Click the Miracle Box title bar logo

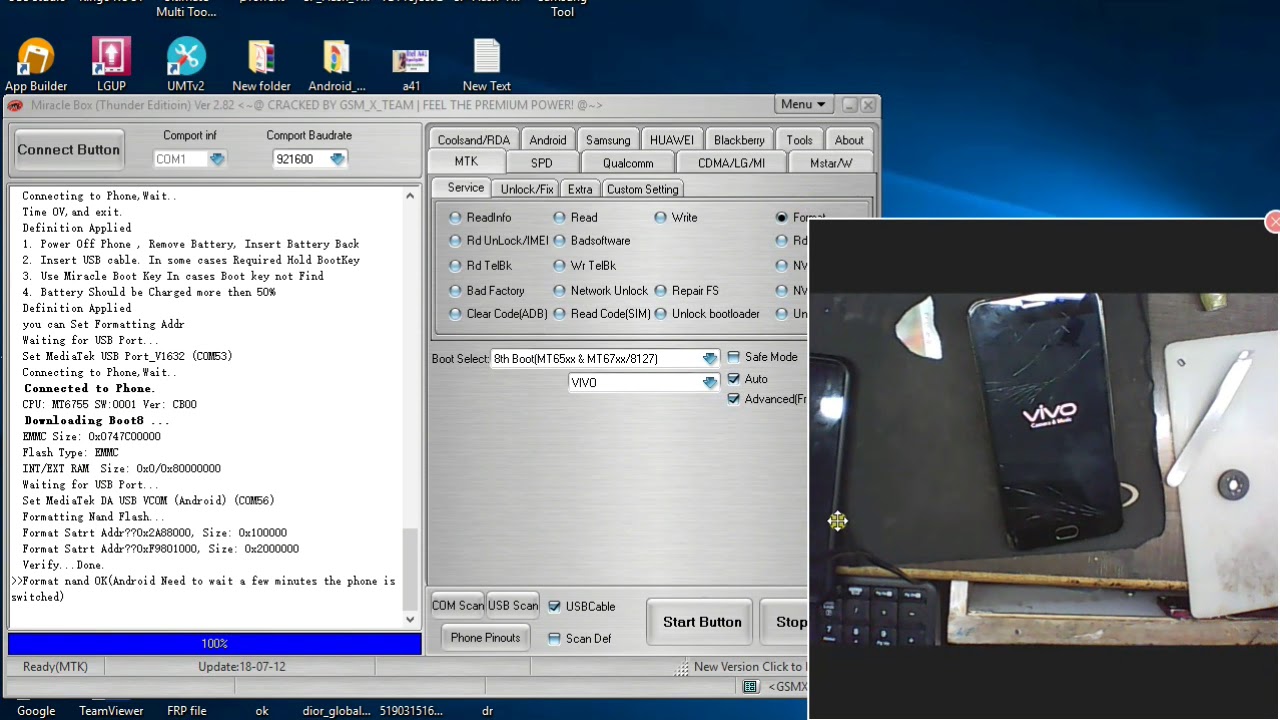tap(15, 105)
